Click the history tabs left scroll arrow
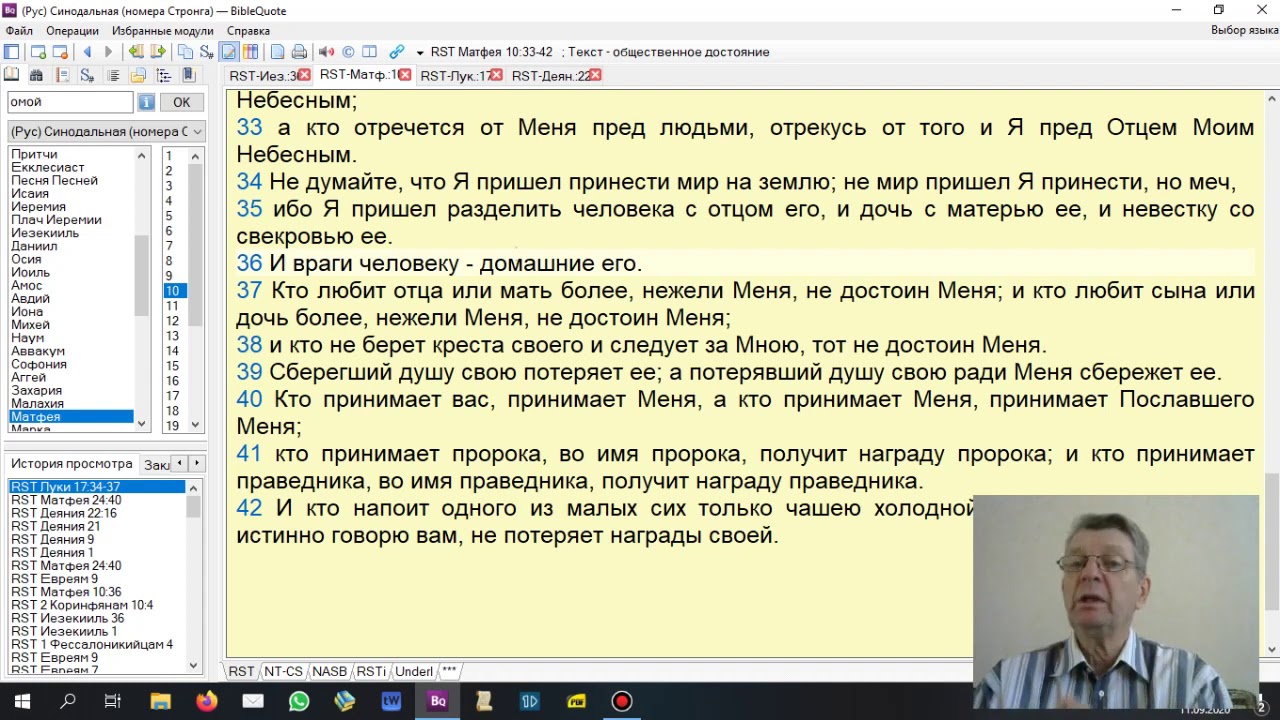 tap(180, 463)
